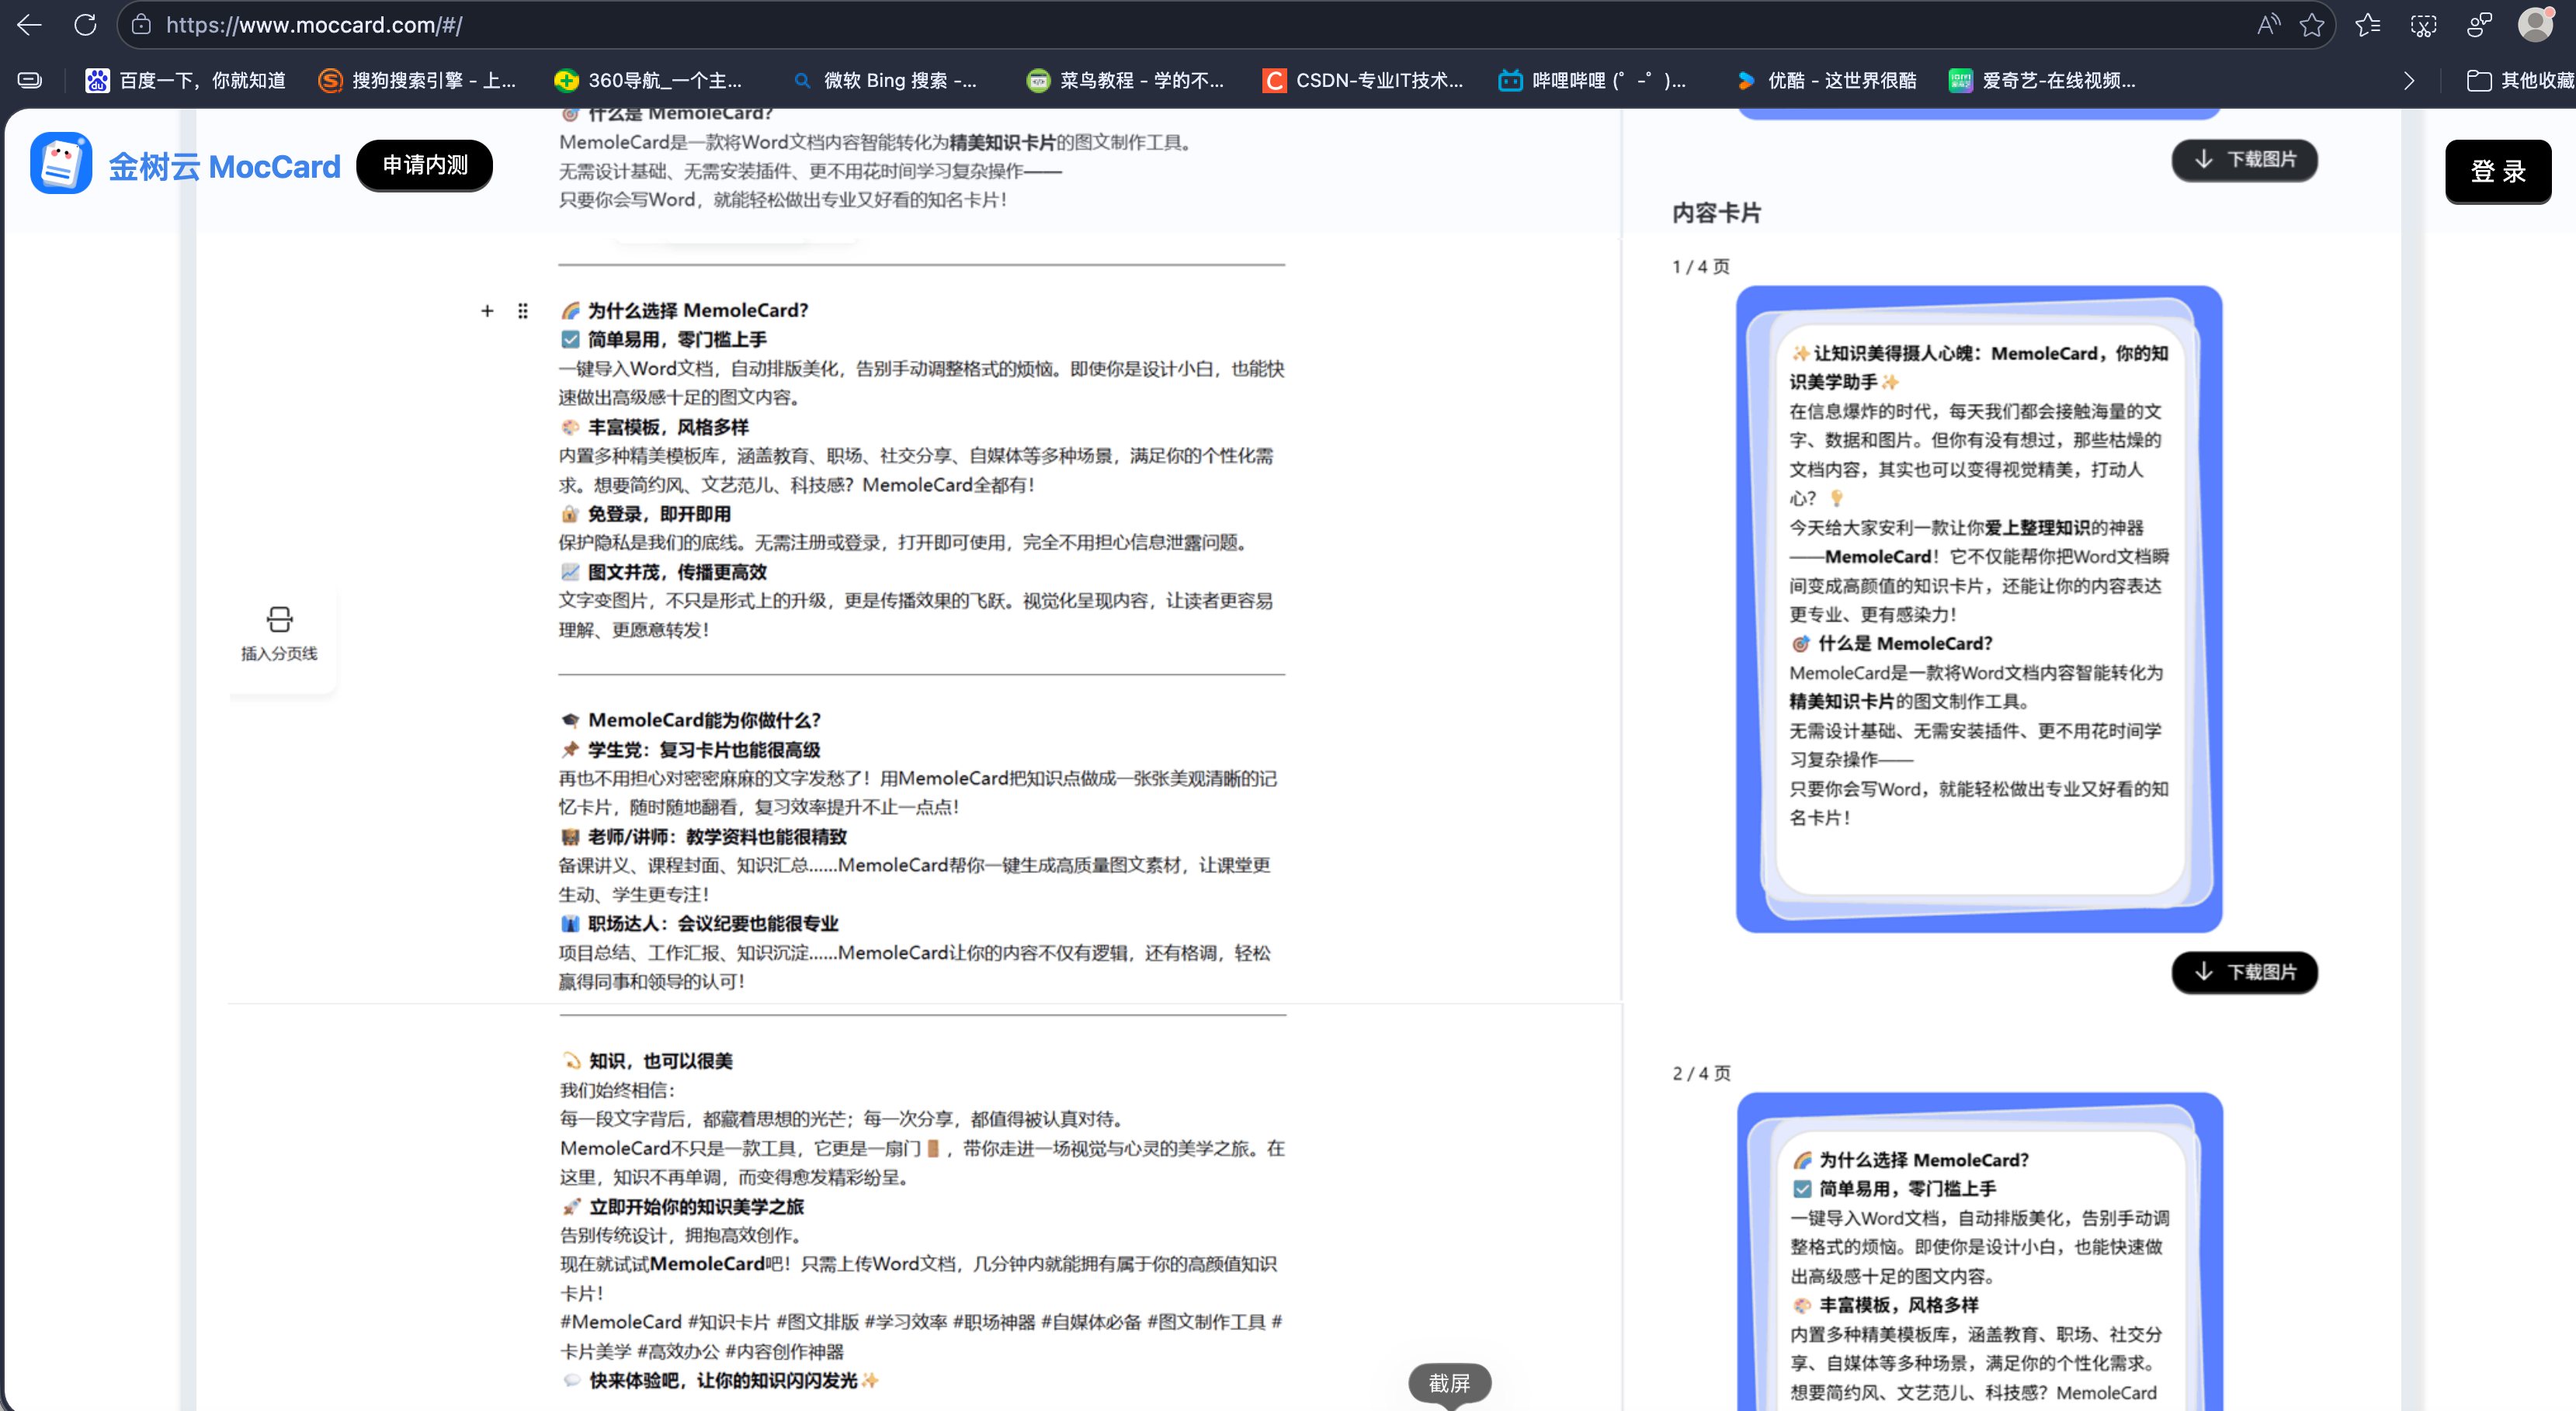Click 插入分页线 to insert page break
2576x1411 pixels.
(x=279, y=633)
